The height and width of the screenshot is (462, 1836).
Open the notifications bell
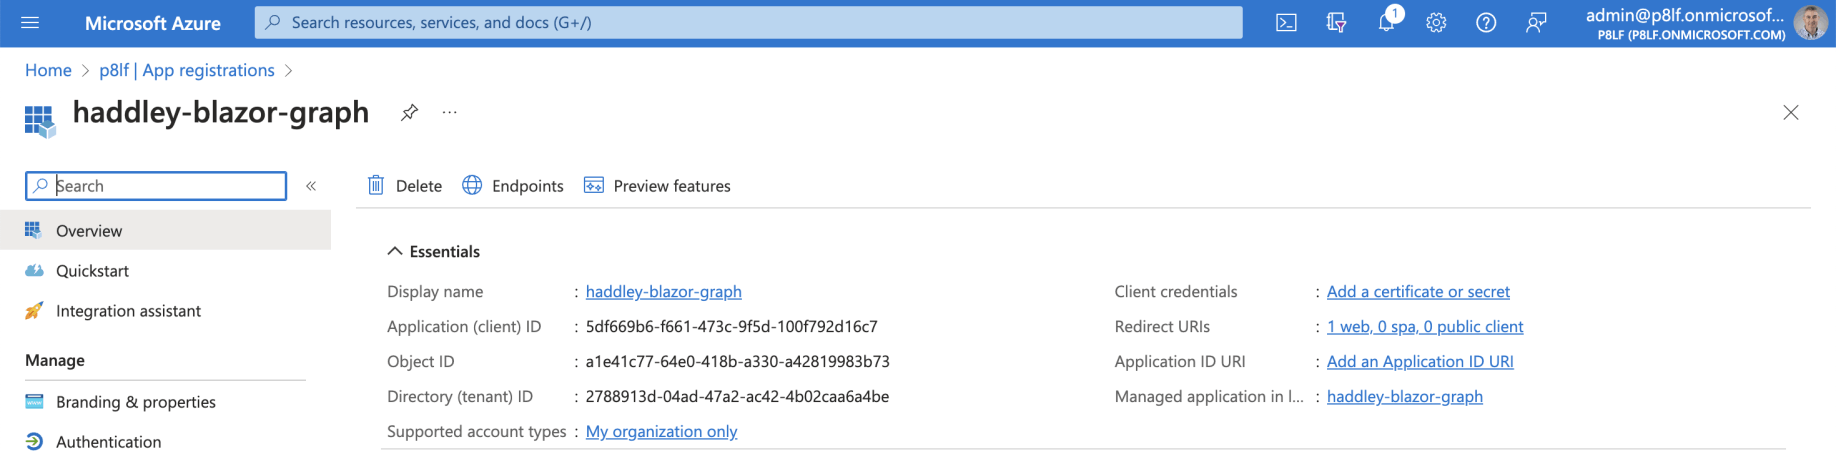(x=1386, y=22)
